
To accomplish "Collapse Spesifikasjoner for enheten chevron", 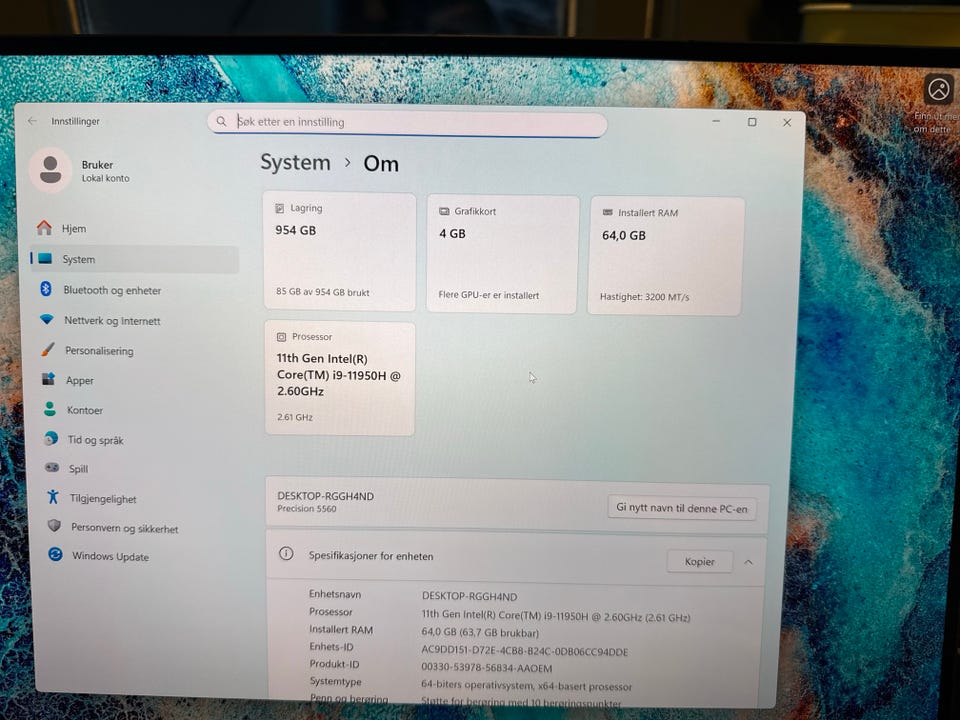I will tap(748, 562).
